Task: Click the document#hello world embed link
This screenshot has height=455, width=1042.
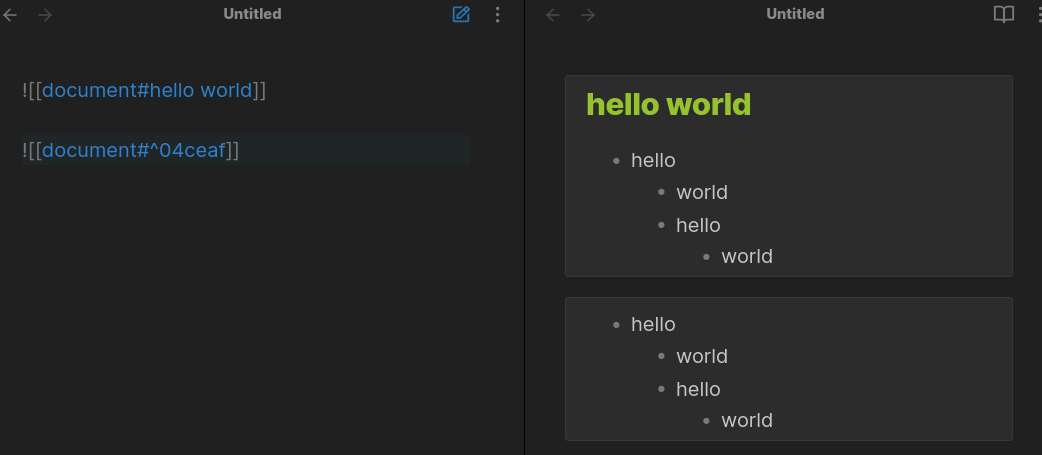Action: coord(147,90)
